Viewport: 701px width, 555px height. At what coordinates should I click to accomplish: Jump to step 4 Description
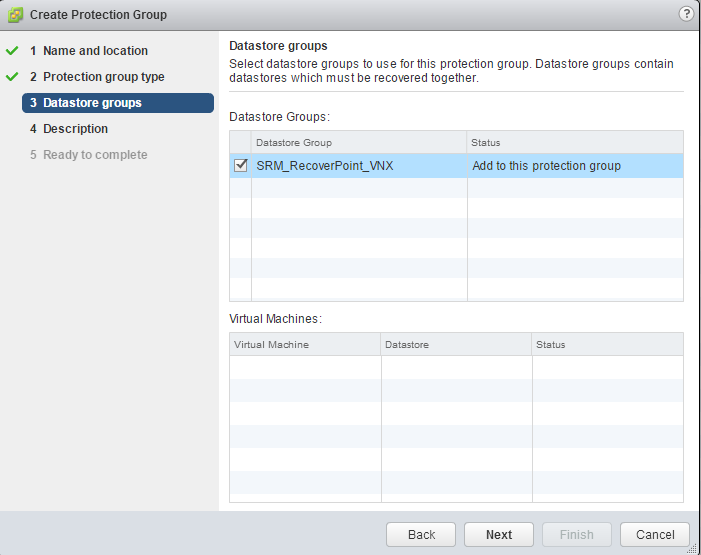tap(75, 129)
